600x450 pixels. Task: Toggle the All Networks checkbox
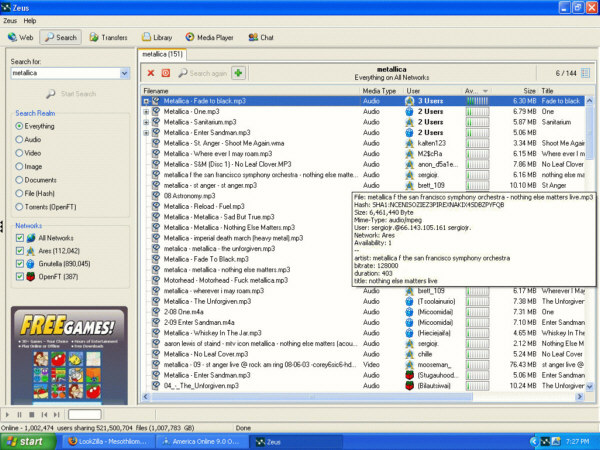(x=19, y=239)
